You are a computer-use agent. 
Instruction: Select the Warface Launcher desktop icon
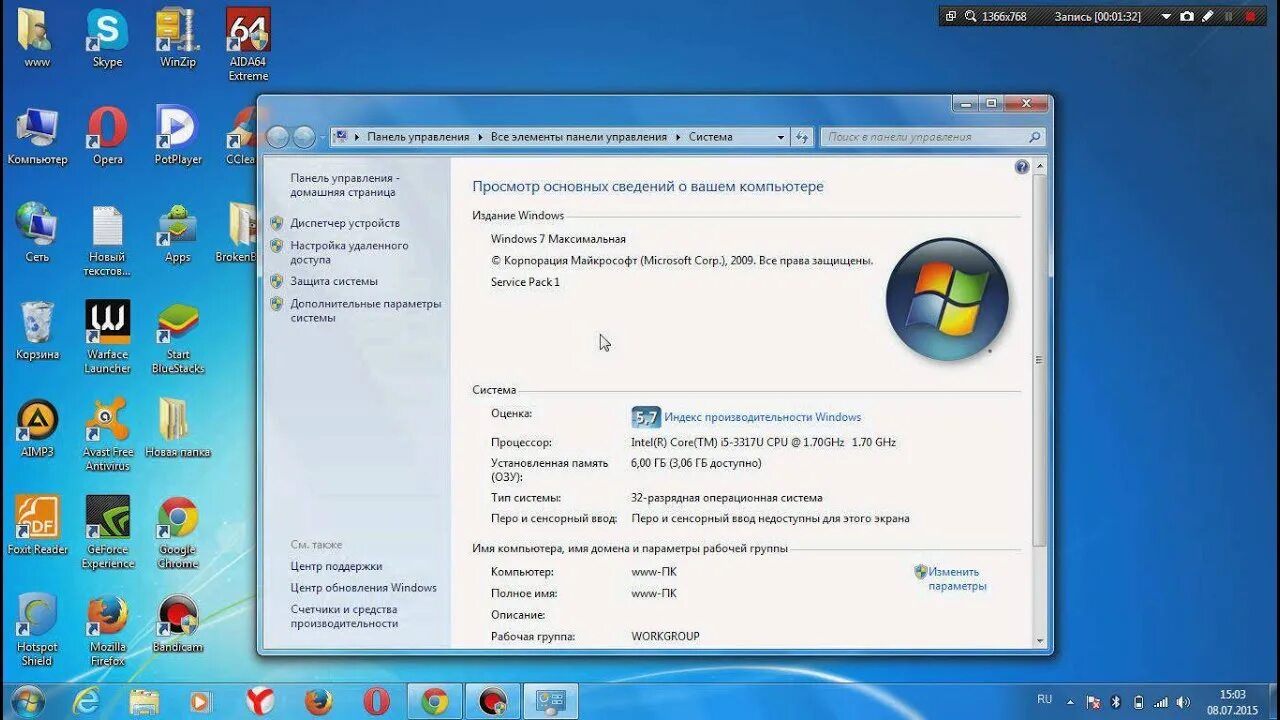pyautogui.click(x=107, y=337)
